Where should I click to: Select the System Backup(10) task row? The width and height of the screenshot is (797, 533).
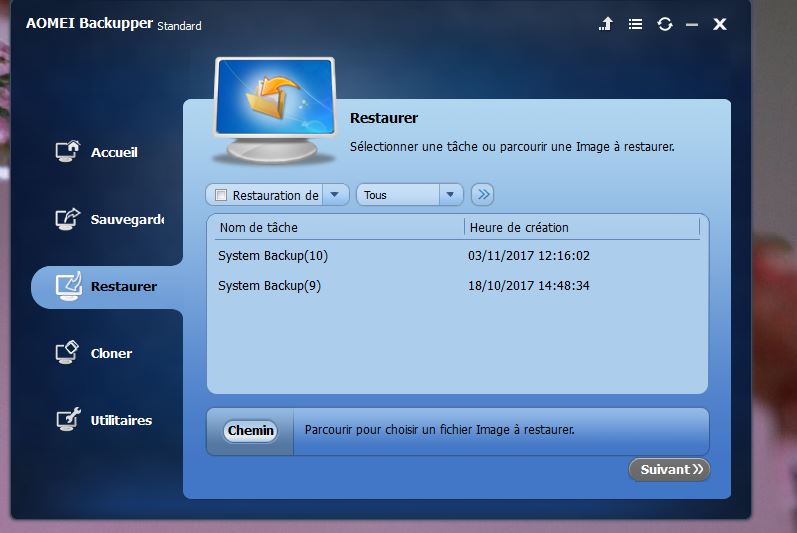(456, 256)
